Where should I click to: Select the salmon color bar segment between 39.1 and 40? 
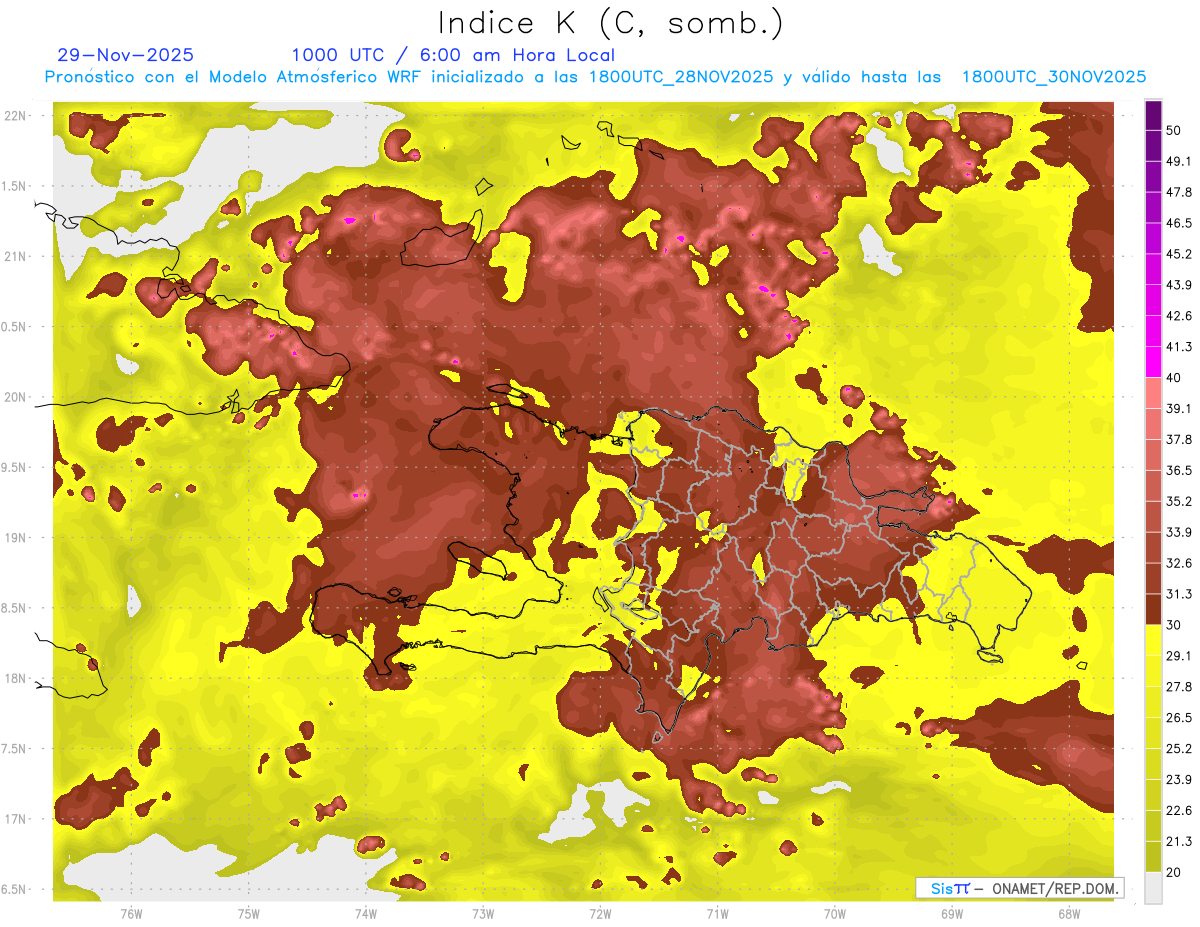[x=1153, y=392]
